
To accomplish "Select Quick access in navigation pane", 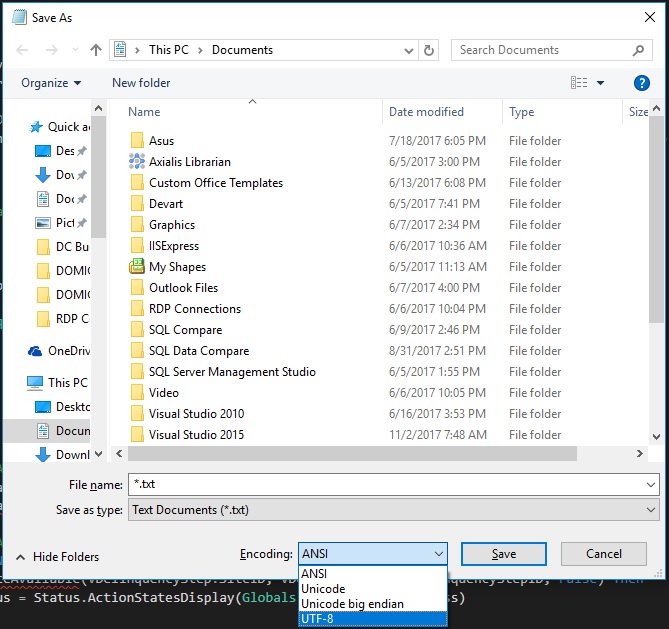I will pos(60,127).
